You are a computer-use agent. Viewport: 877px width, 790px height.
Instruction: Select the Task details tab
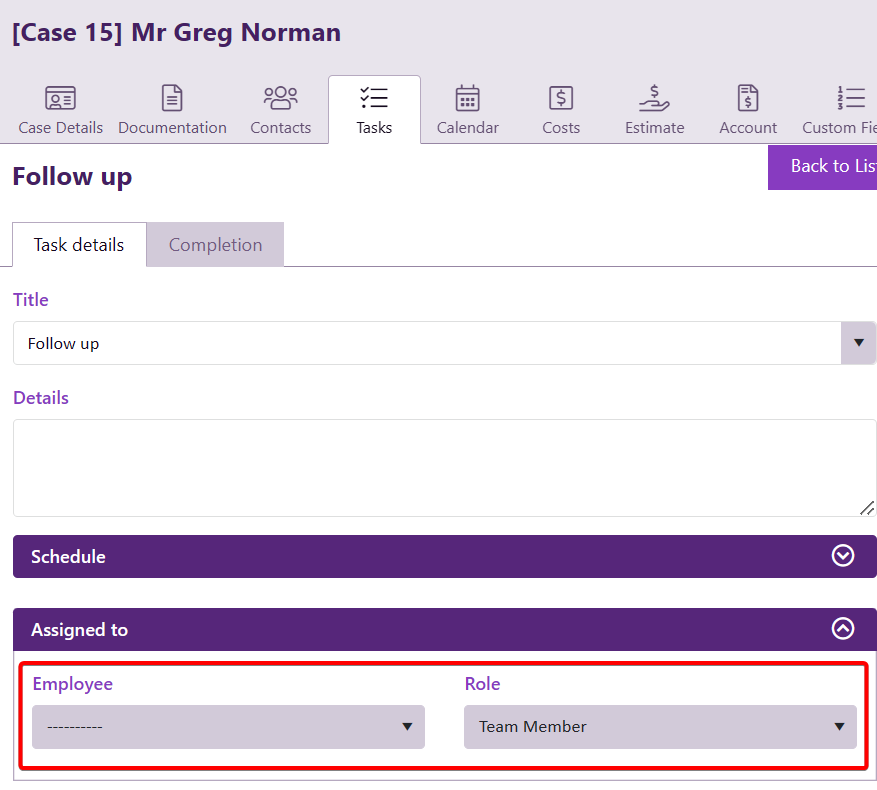click(79, 245)
